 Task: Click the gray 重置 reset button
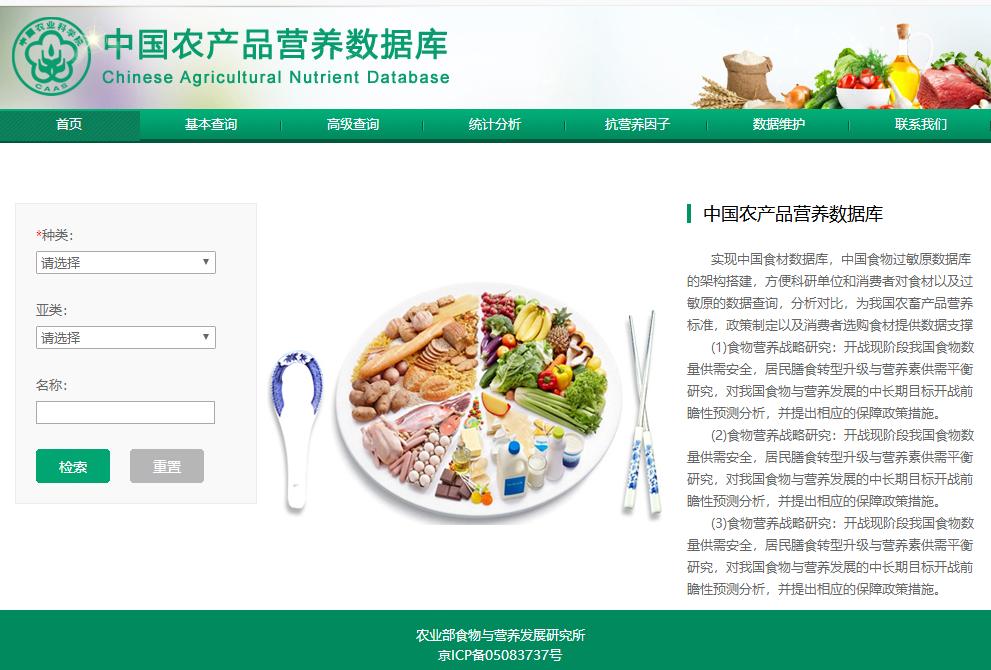coord(167,466)
